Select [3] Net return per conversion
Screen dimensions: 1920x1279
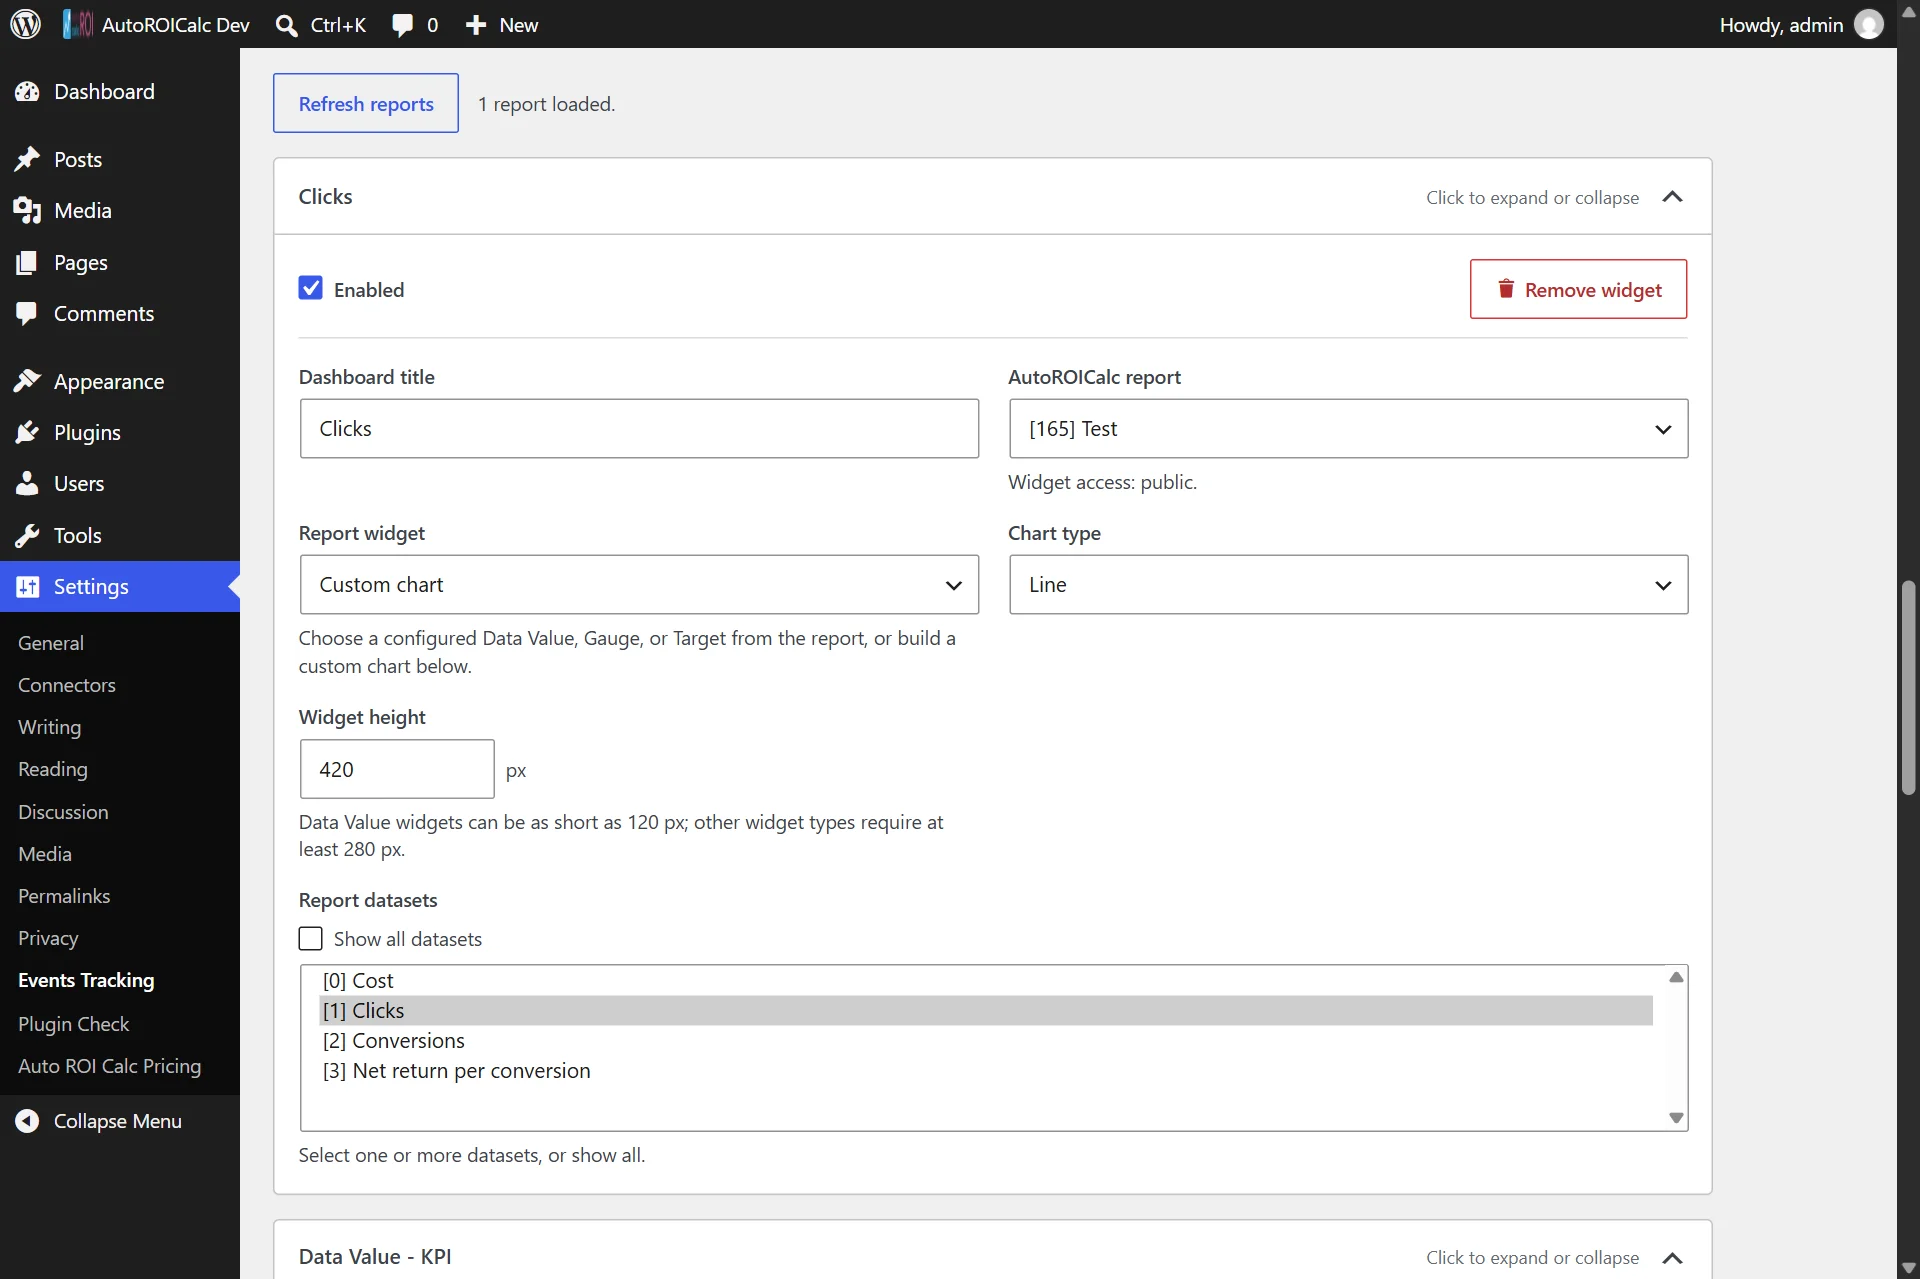[x=985, y=1071]
